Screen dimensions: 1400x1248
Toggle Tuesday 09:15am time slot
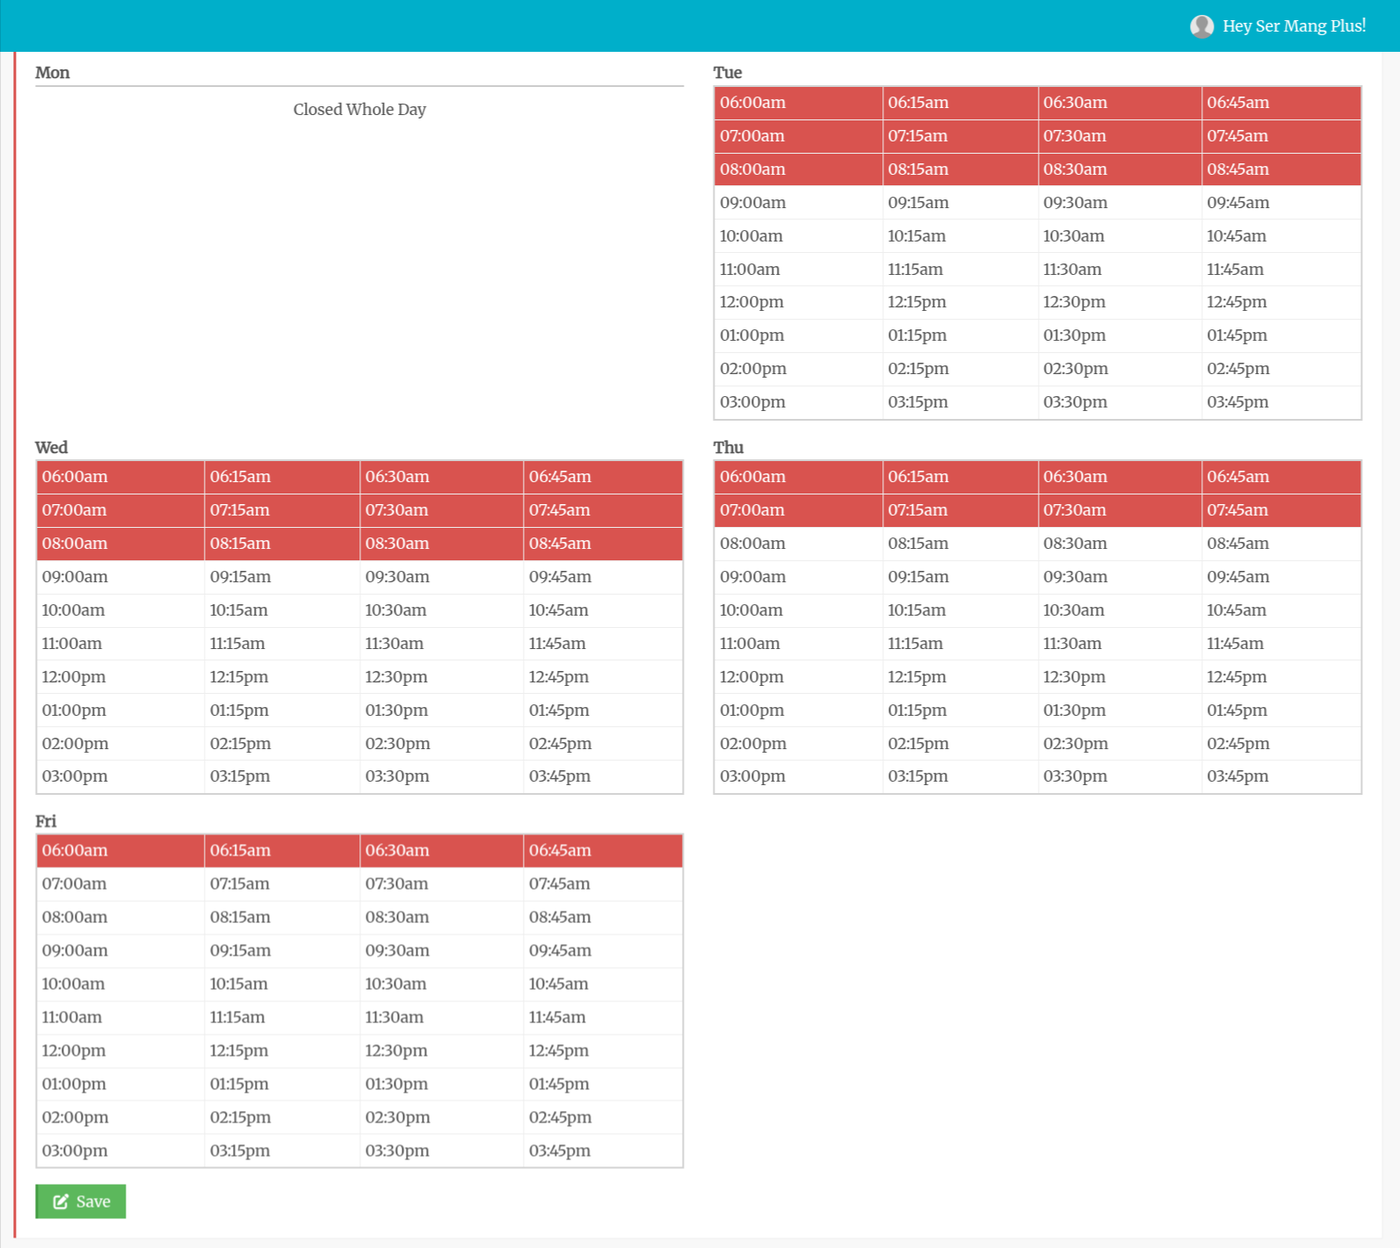coord(961,203)
